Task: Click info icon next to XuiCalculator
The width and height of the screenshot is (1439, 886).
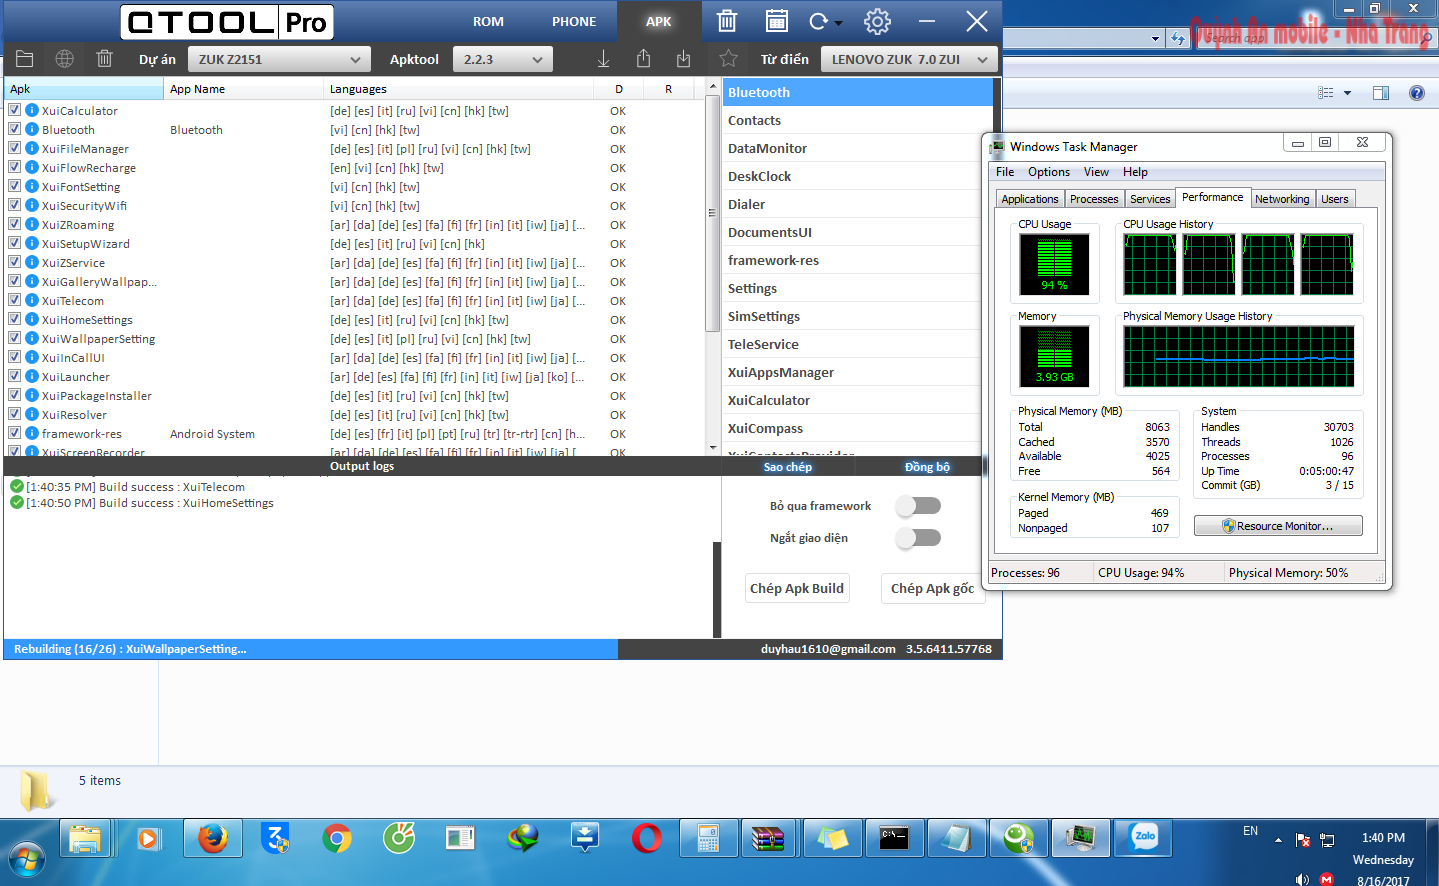Action: click(x=32, y=110)
